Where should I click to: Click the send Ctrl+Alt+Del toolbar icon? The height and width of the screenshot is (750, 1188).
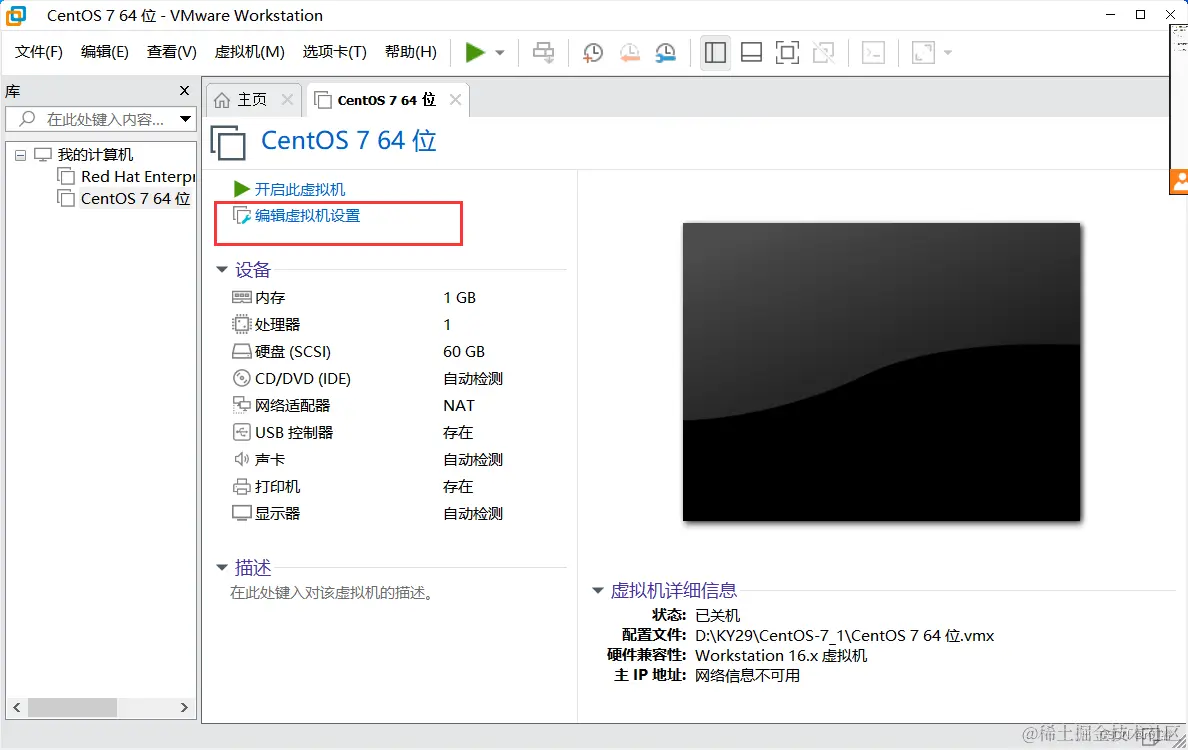543,52
